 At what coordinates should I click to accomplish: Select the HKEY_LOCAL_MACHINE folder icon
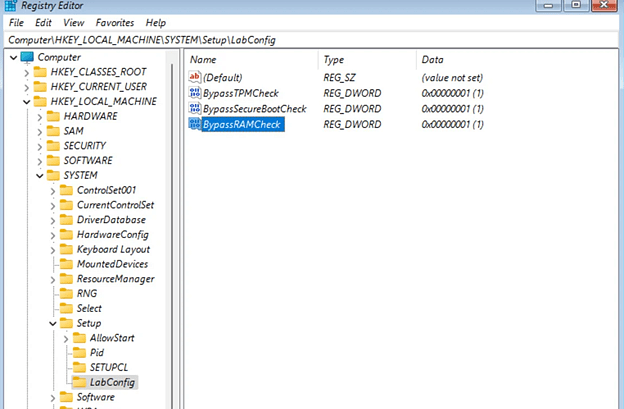[x=40, y=101]
